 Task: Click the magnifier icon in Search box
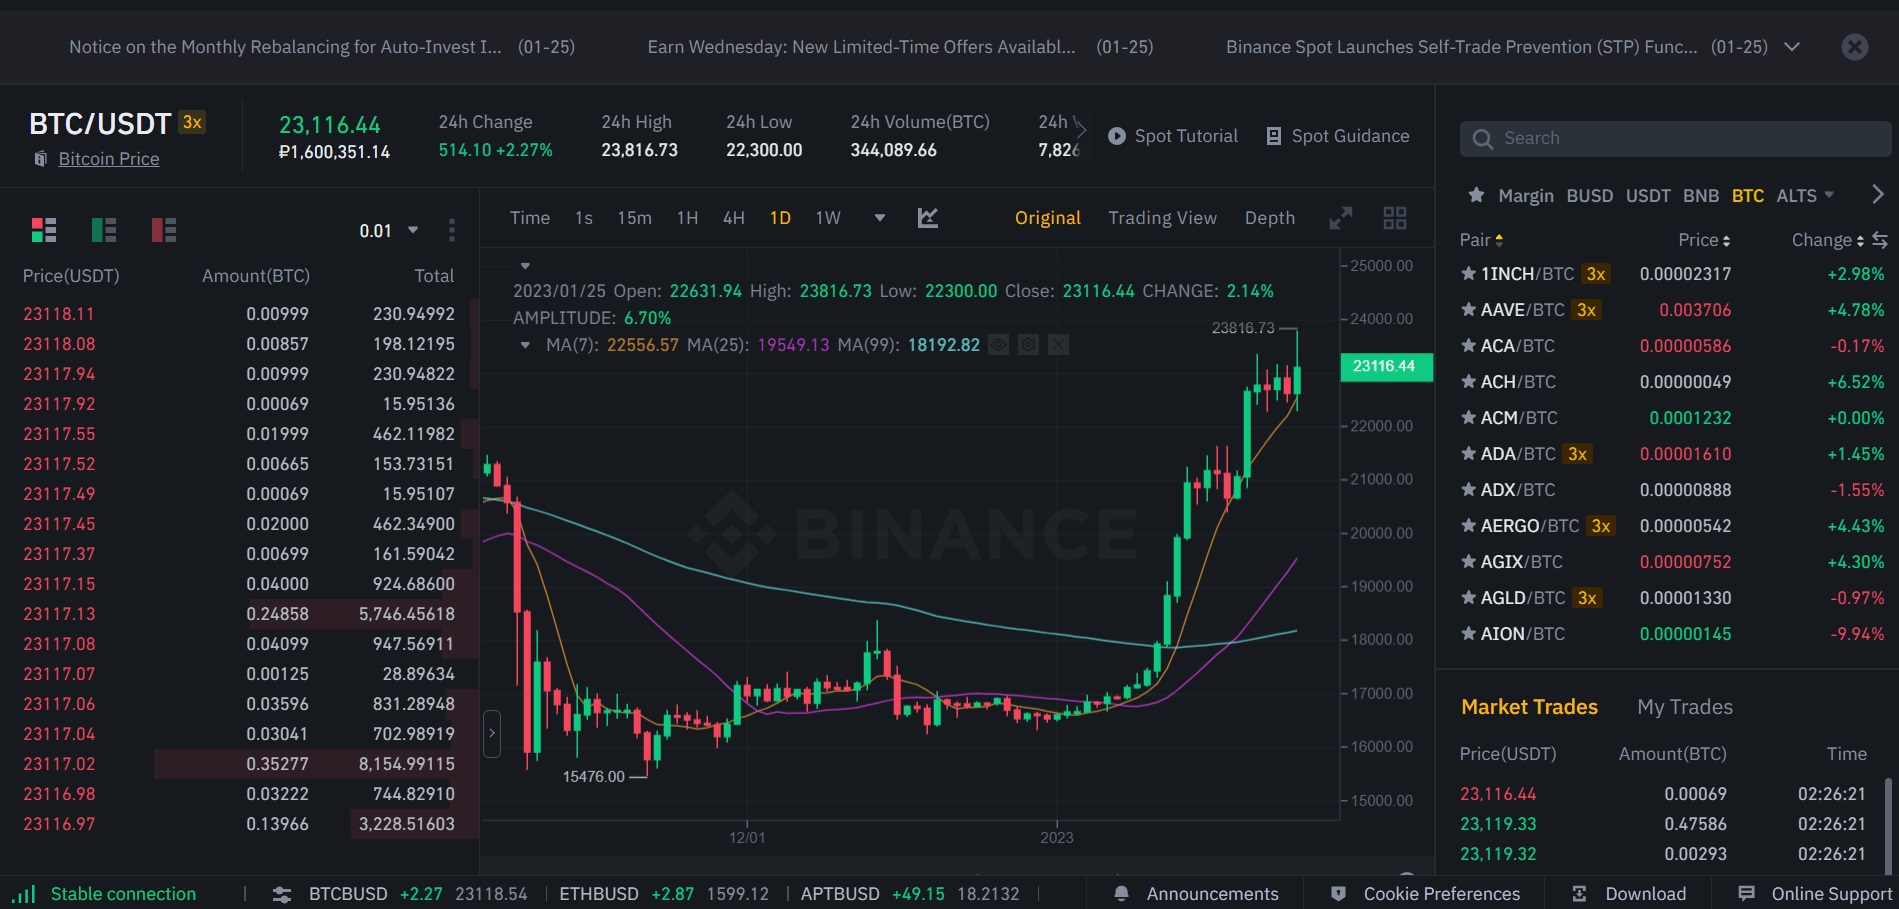(1483, 139)
